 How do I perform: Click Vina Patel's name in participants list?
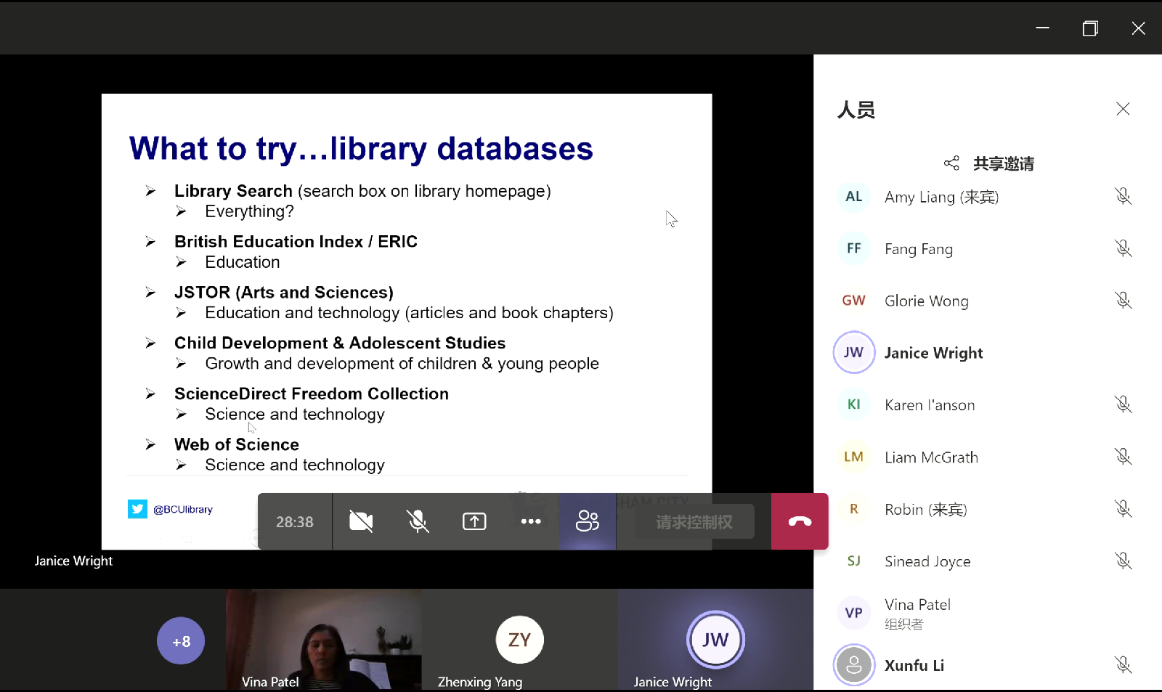(917, 605)
